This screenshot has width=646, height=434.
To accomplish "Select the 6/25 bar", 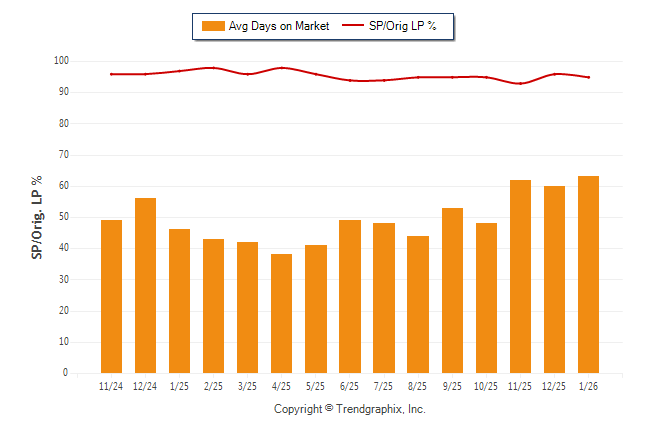I will 349,296.
